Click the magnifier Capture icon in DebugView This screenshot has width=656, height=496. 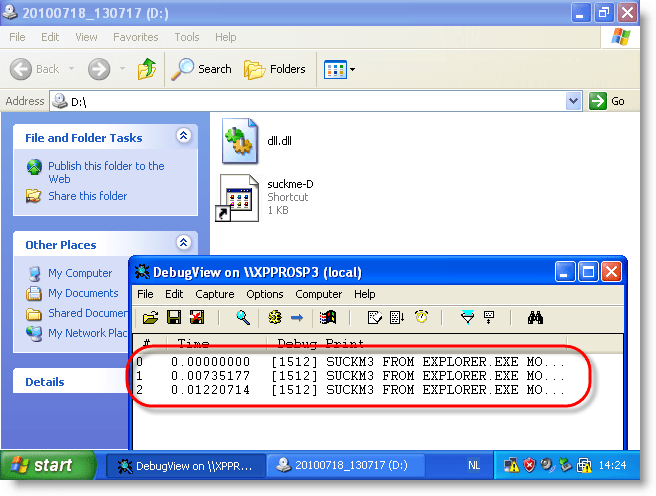tap(242, 318)
